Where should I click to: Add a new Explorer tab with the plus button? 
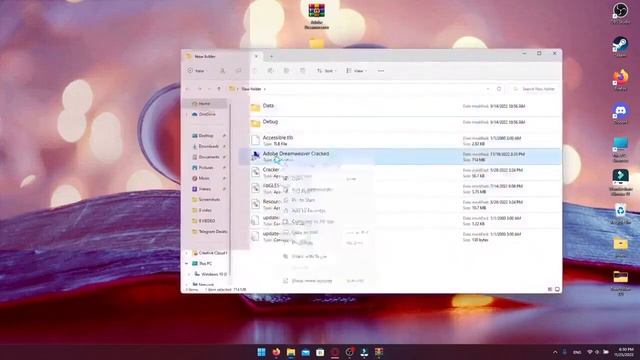click(x=271, y=56)
